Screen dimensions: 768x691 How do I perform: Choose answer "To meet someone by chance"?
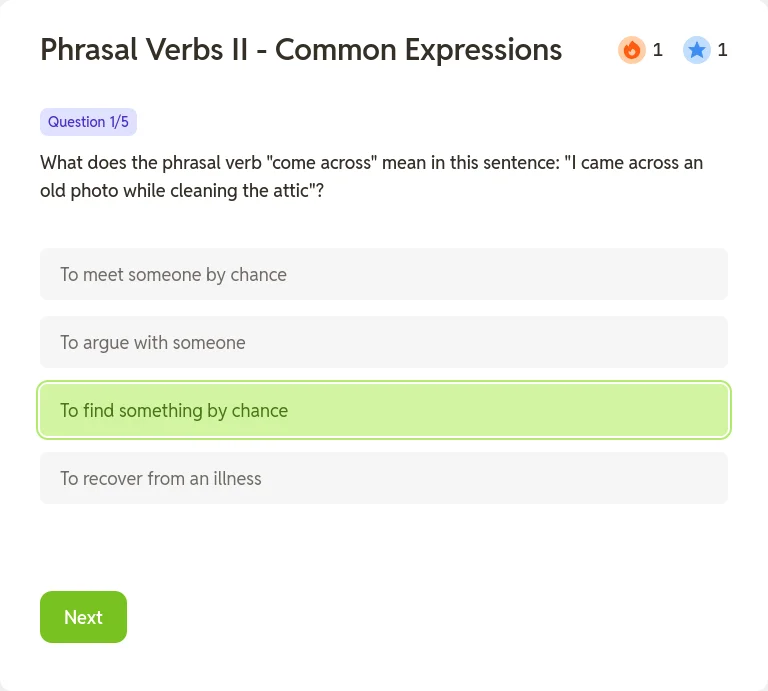pyautogui.click(x=384, y=274)
